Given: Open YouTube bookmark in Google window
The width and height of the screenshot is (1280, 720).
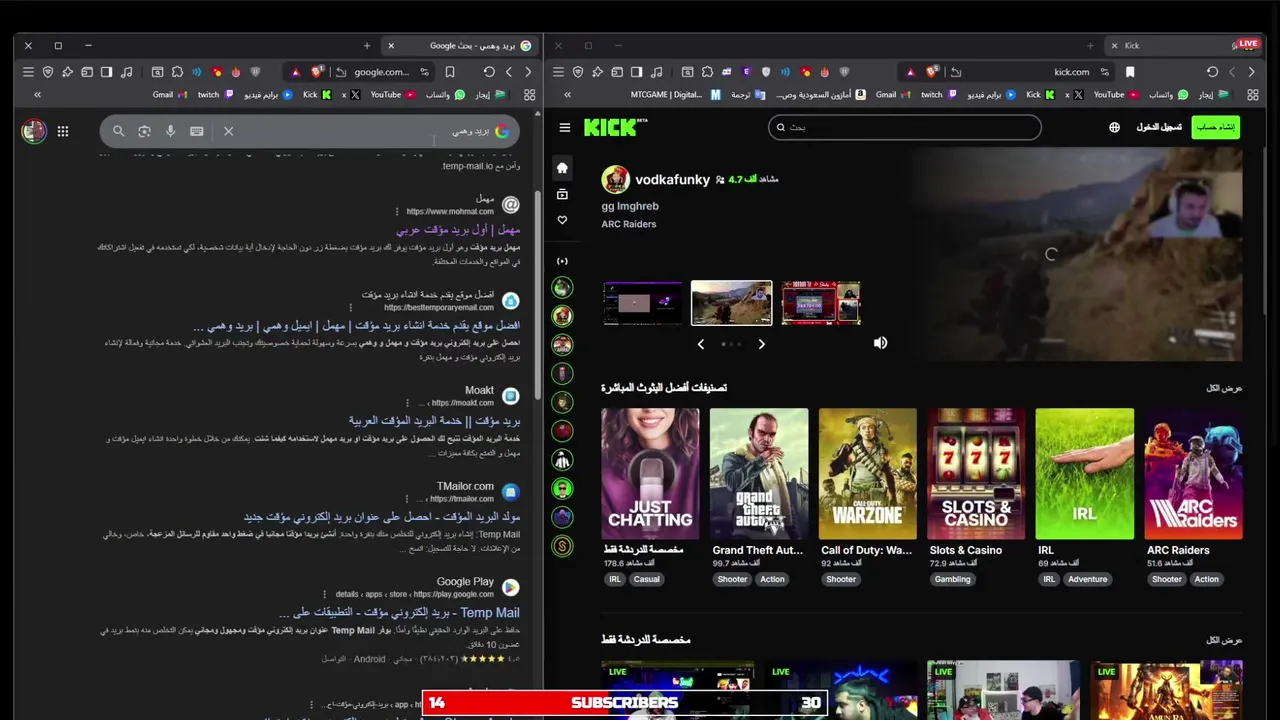Looking at the screenshot, I should (x=393, y=95).
